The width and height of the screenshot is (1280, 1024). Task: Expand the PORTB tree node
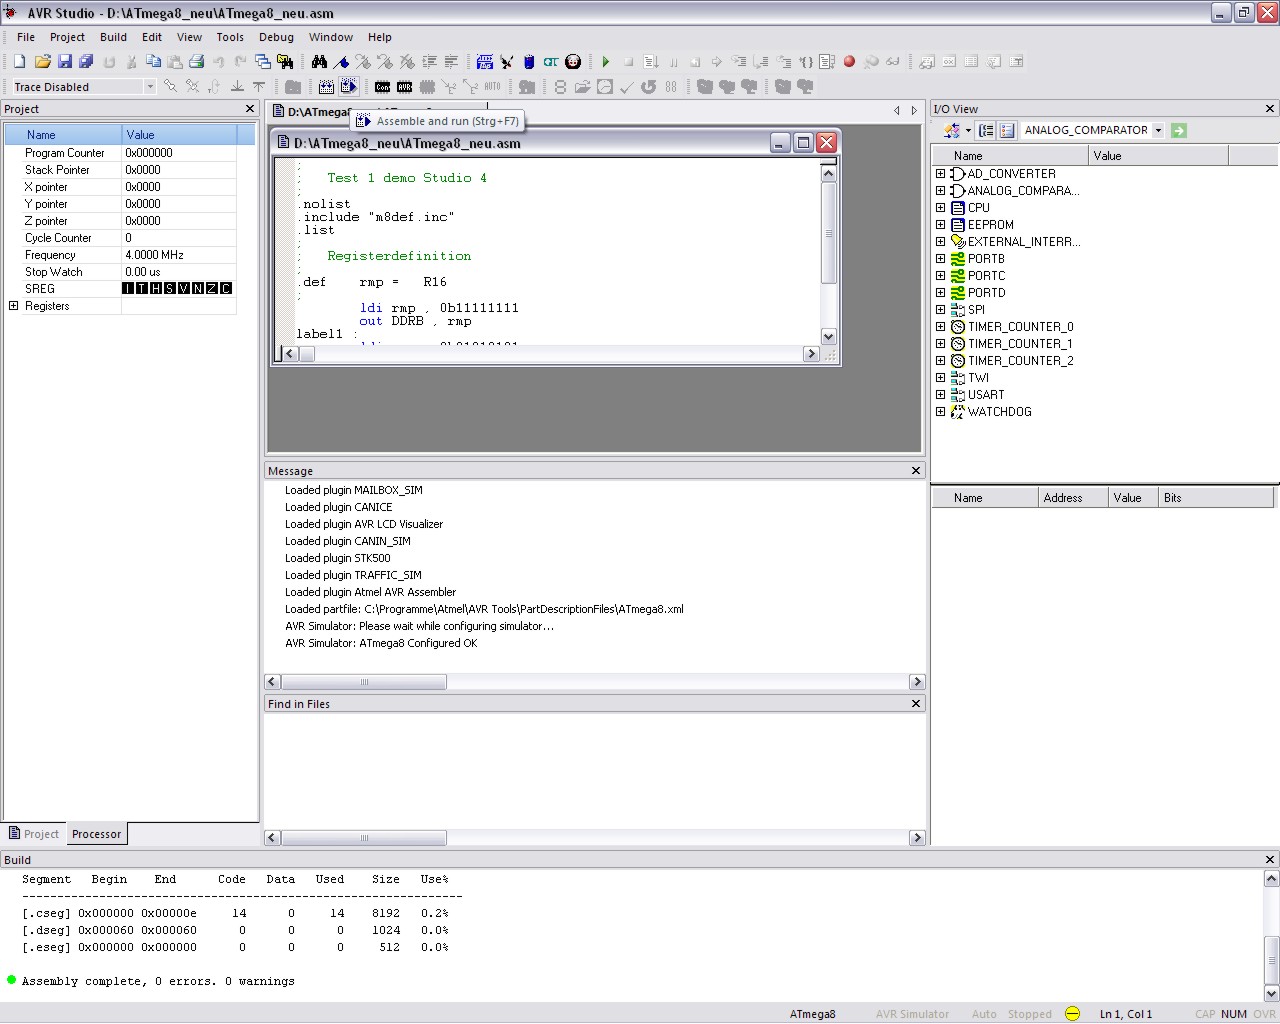pos(940,259)
